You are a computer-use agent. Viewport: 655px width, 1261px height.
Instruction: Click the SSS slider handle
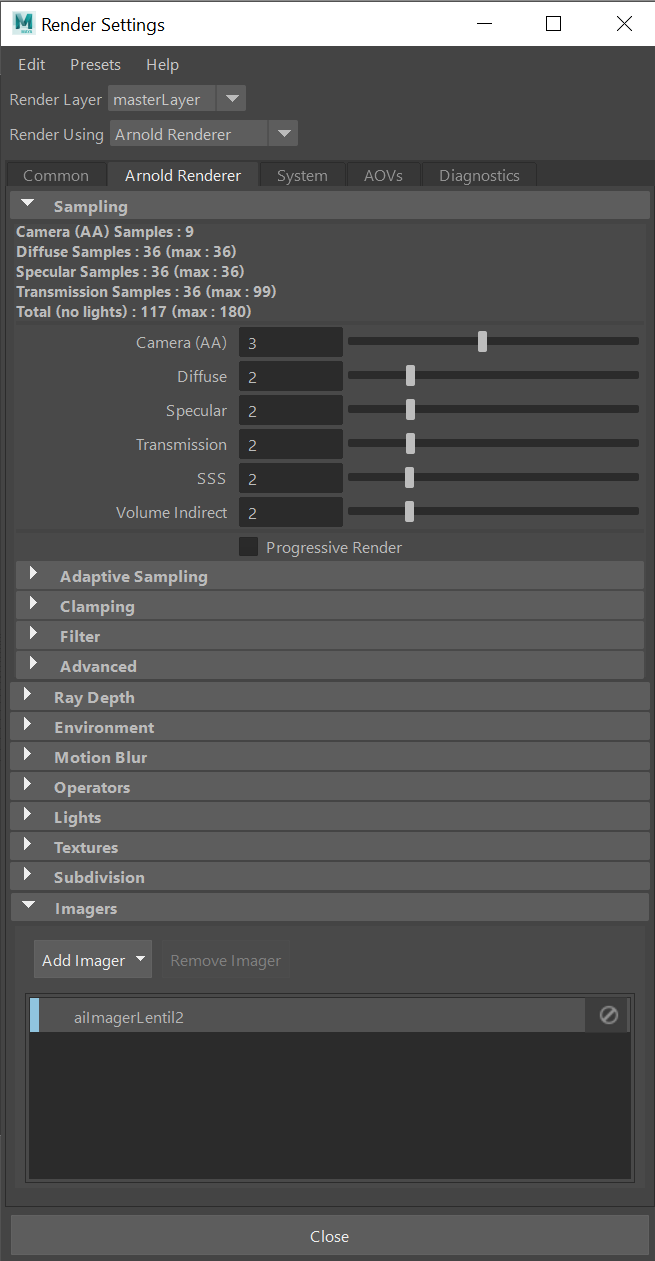coord(409,478)
